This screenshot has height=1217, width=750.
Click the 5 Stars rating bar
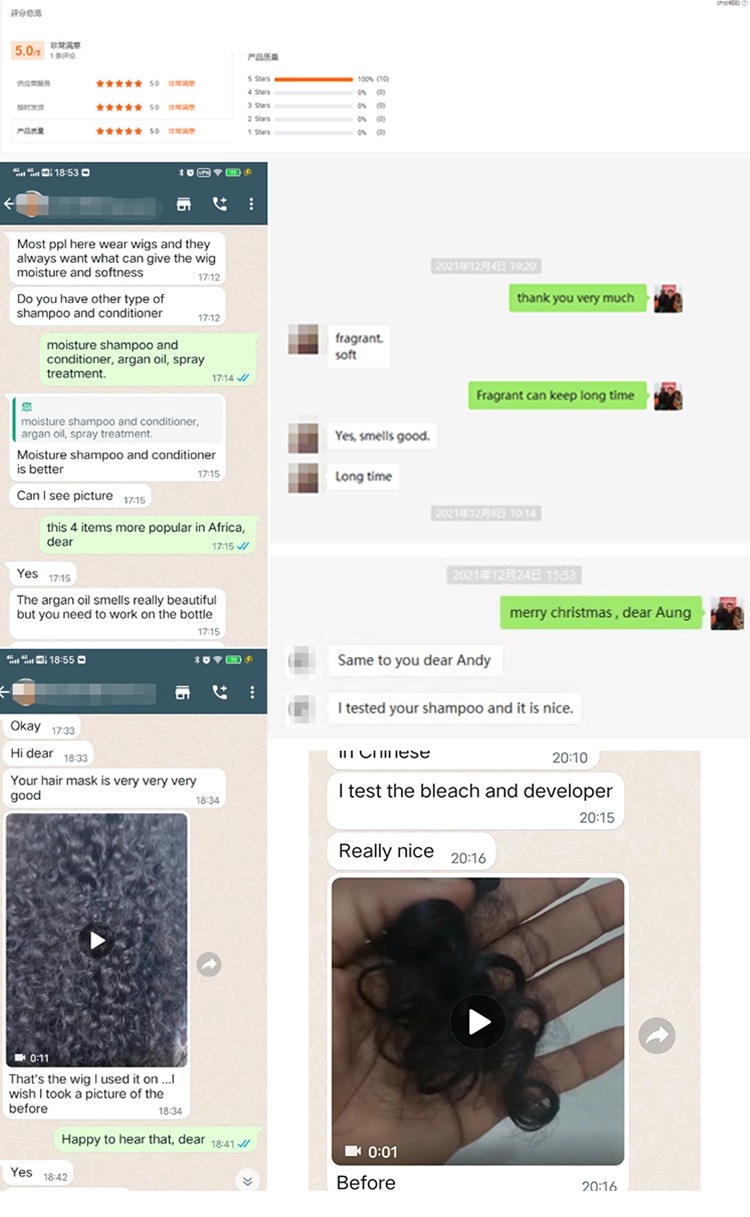(x=313, y=79)
